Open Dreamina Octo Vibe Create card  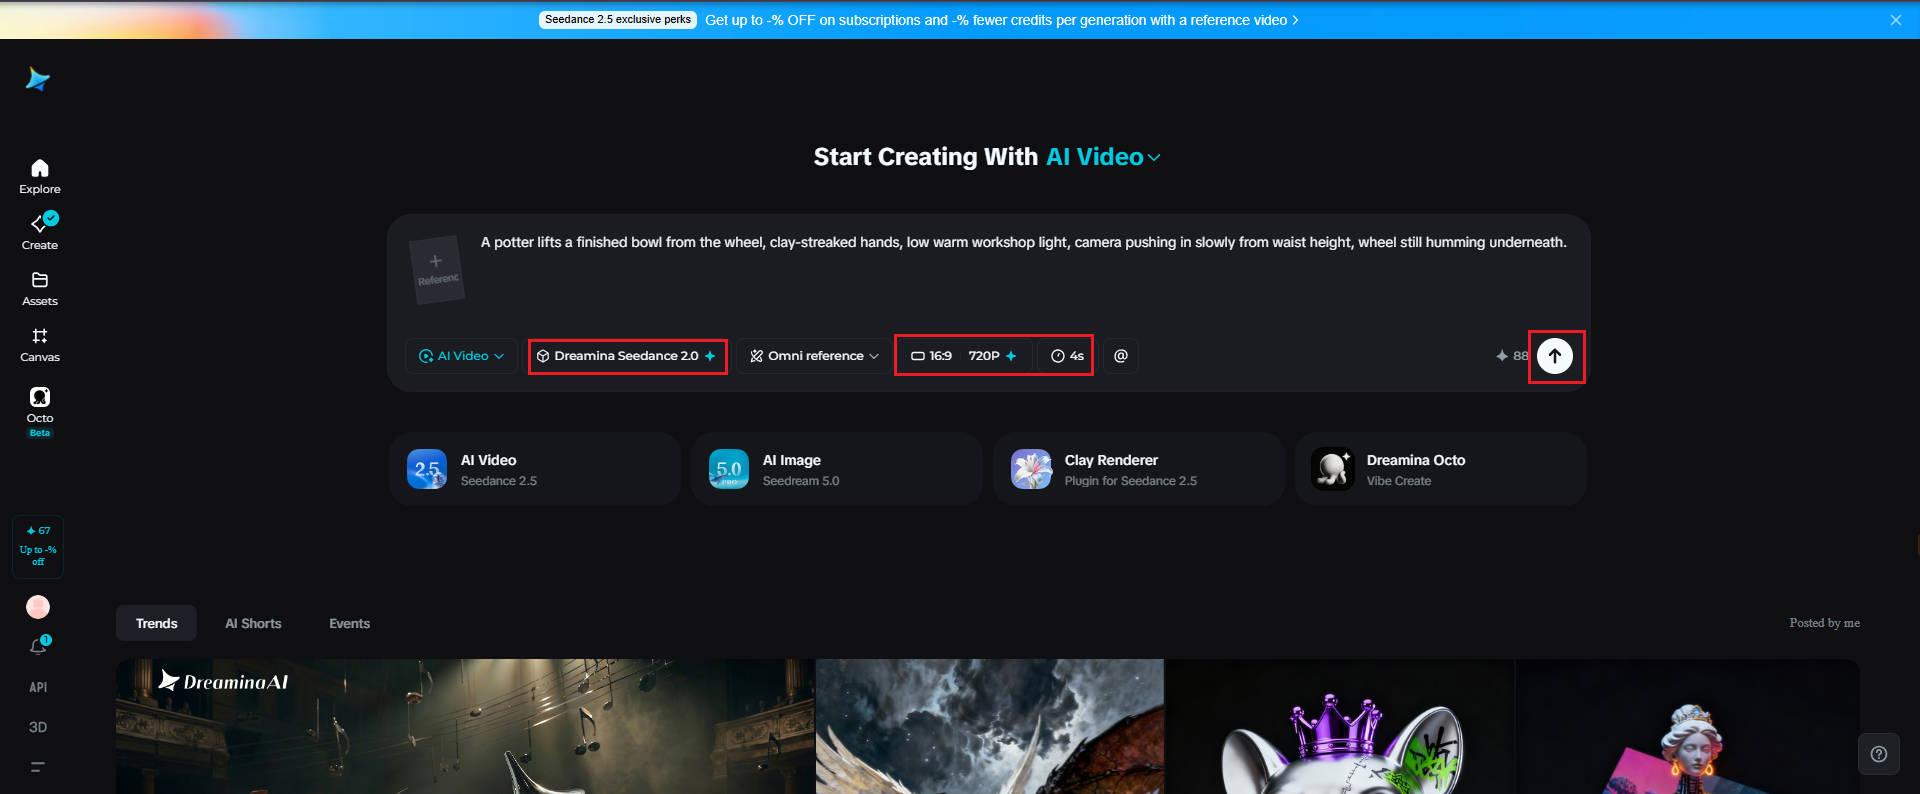click(x=1441, y=469)
